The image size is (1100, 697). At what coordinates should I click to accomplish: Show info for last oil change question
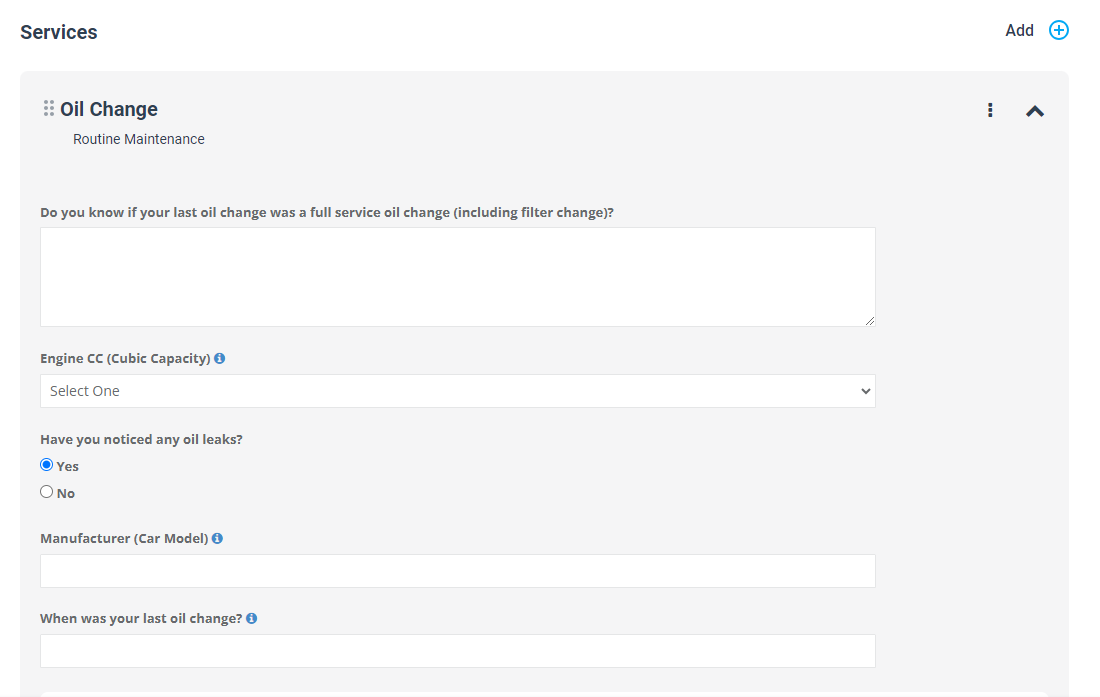click(x=251, y=618)
